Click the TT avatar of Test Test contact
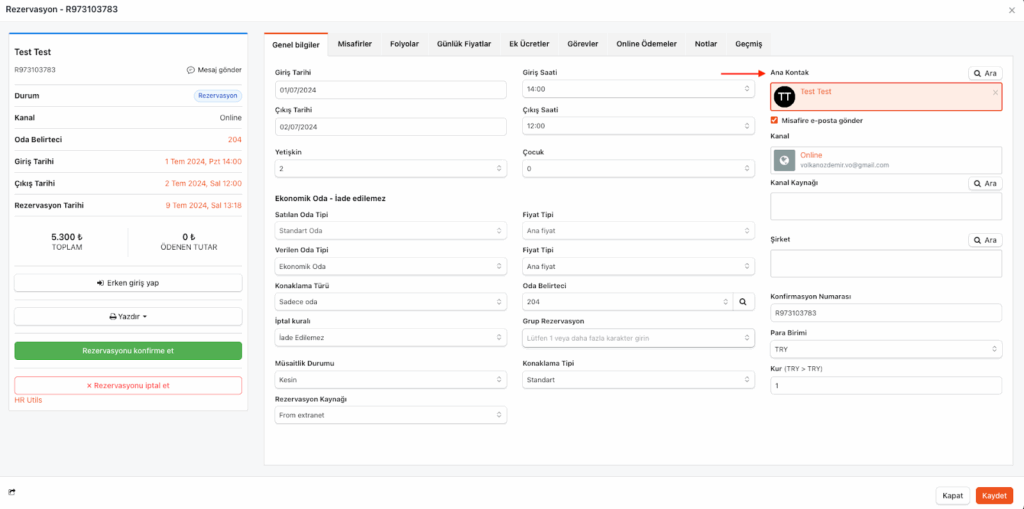This screenshot has height=509, width=1024. click(785, 96)
